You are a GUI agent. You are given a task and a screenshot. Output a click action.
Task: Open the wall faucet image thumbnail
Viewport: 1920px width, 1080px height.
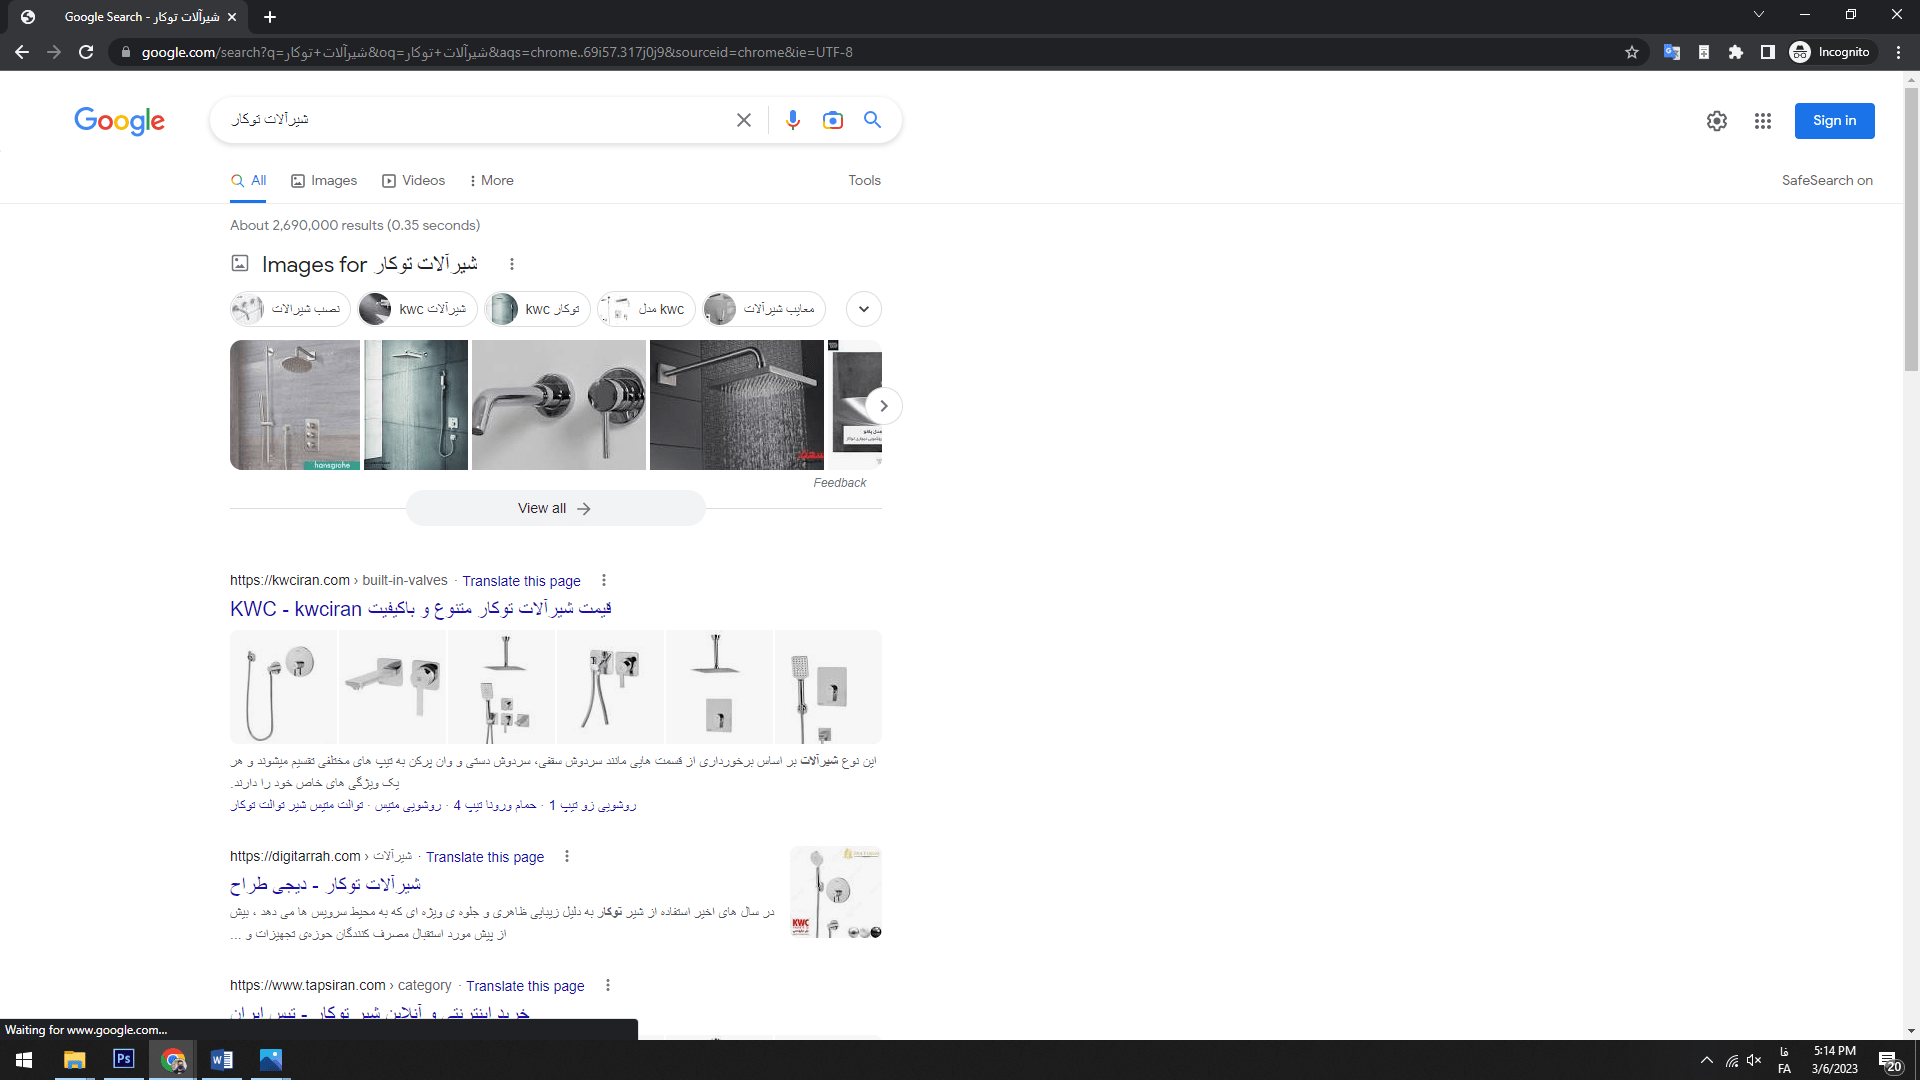[559, 405]
